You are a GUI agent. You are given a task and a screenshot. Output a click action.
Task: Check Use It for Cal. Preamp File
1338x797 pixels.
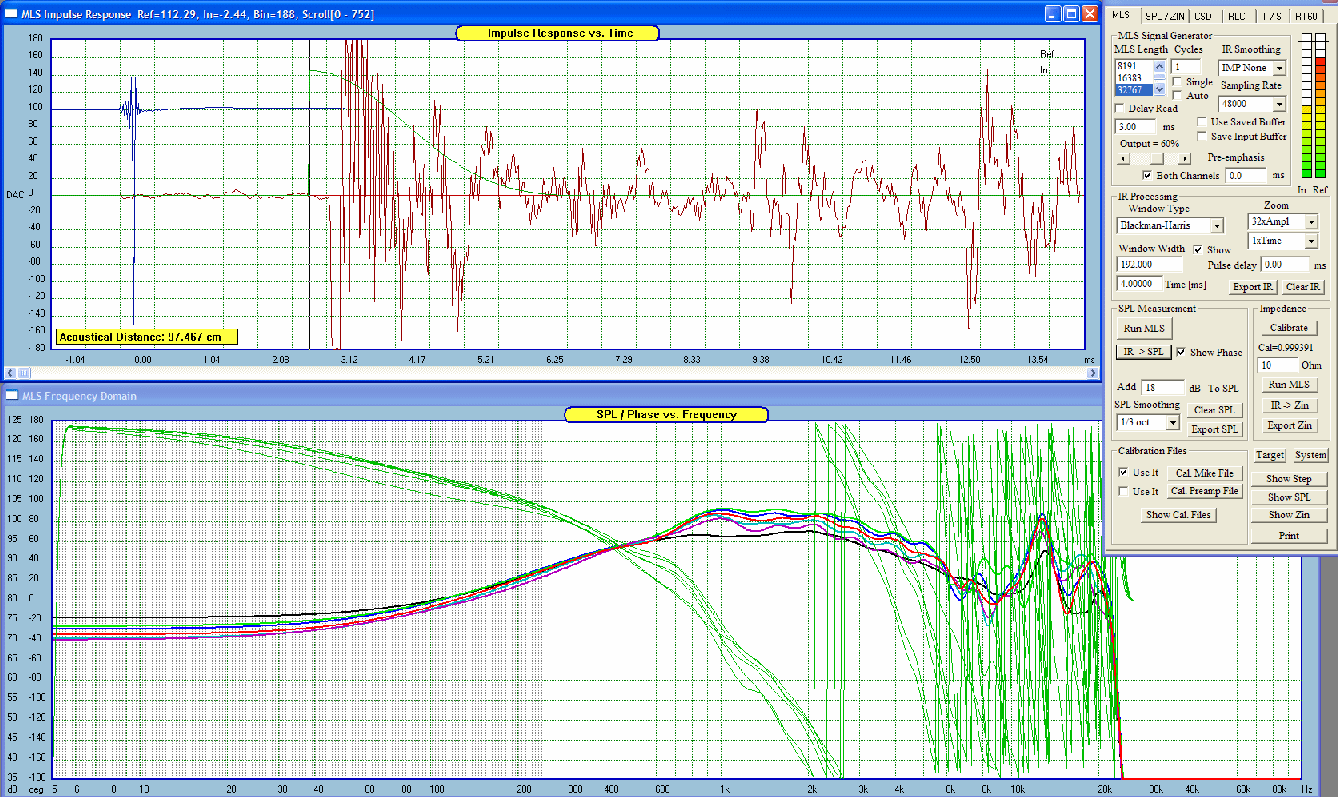coord(1124,491)
